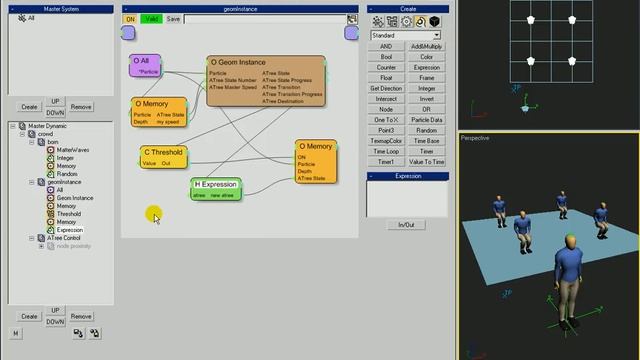Click Create below the Master Dynamic tree
This screenshot has height=360, width=640.
tap(29, 316)
